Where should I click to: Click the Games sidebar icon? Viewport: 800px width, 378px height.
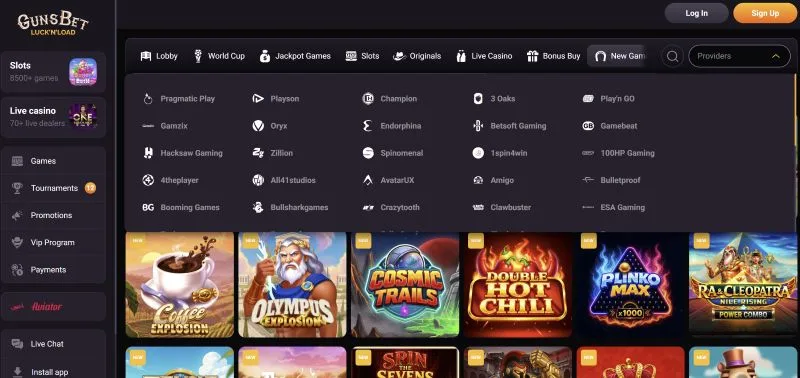pyautogui.click(x=17, y=161)
